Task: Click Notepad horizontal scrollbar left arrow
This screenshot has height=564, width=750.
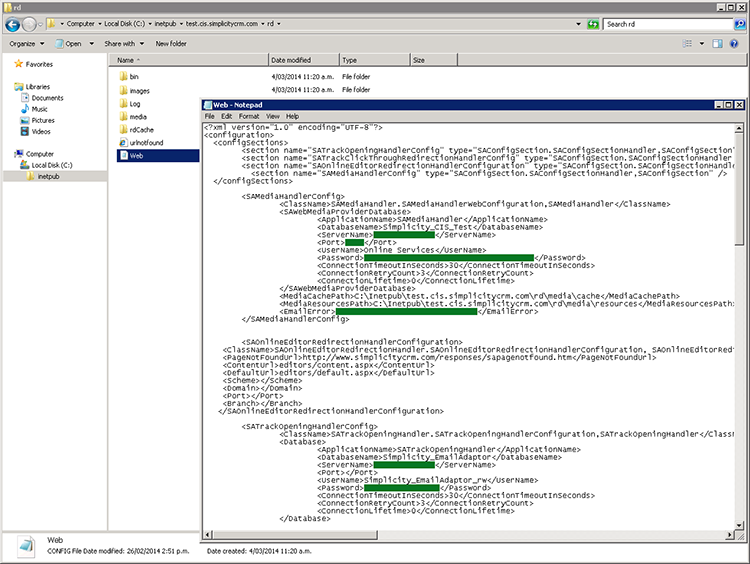Action: coord(208,535)
